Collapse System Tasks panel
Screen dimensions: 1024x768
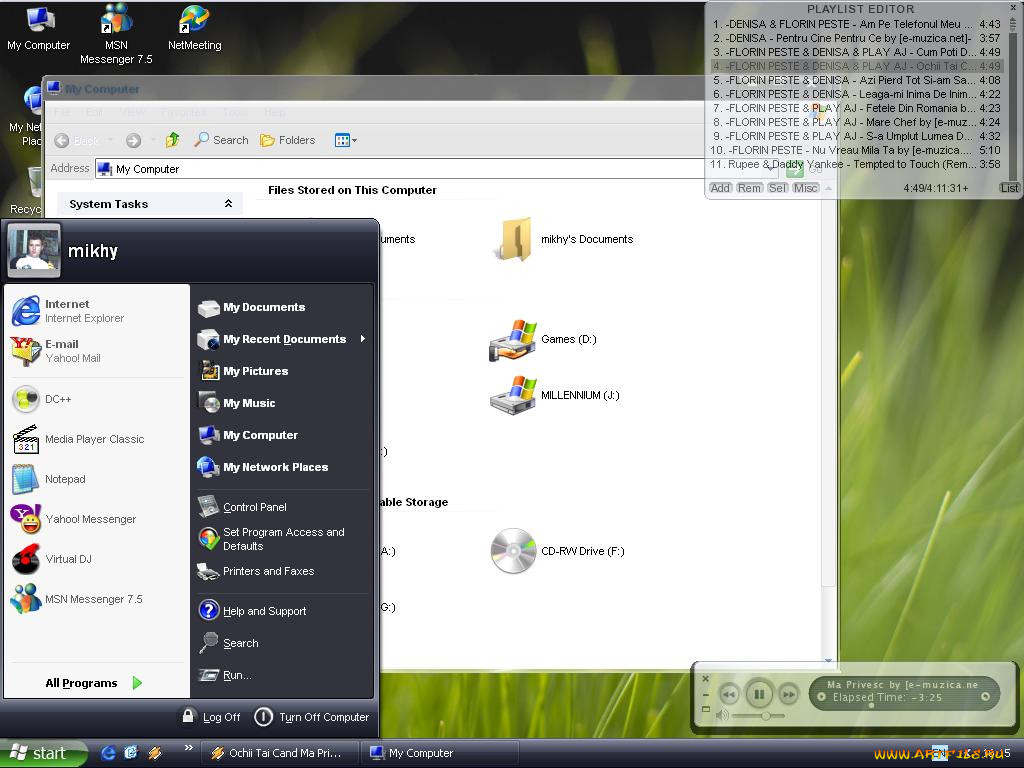click(228, 204)
